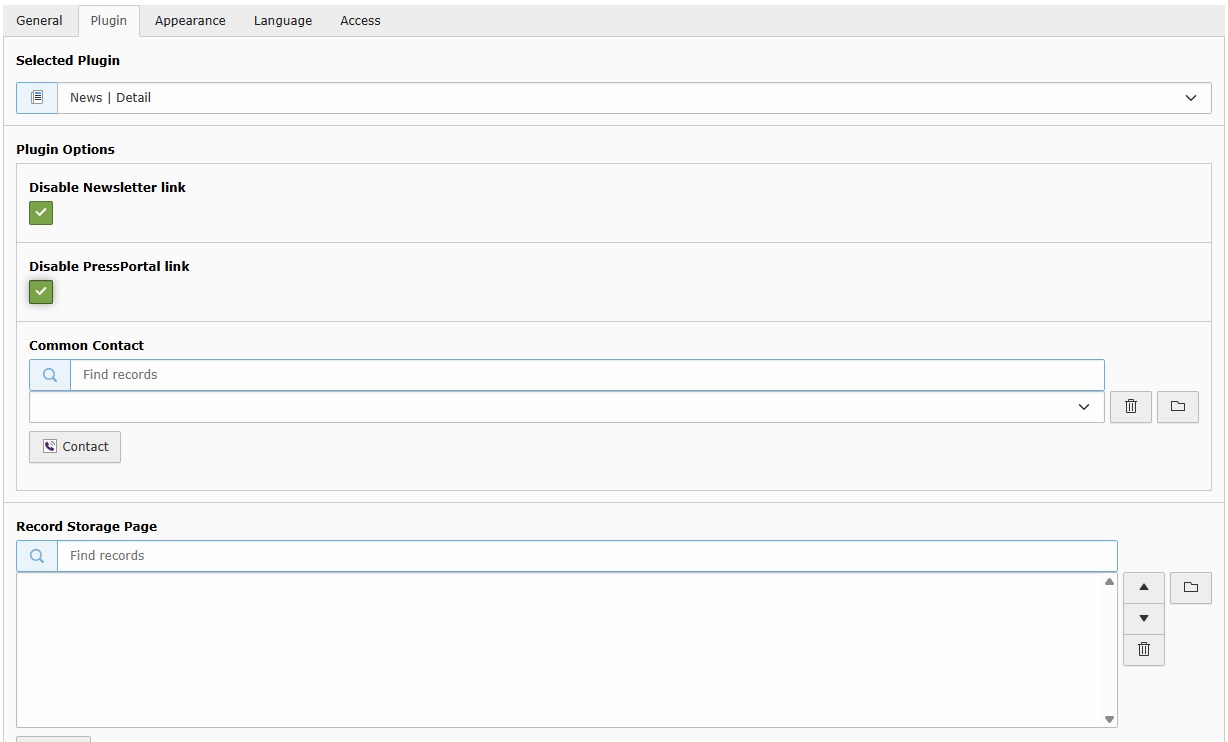Click the Record Storage Page list box
The width and height of the screenshot is (1228, 742).
(560, 649)
